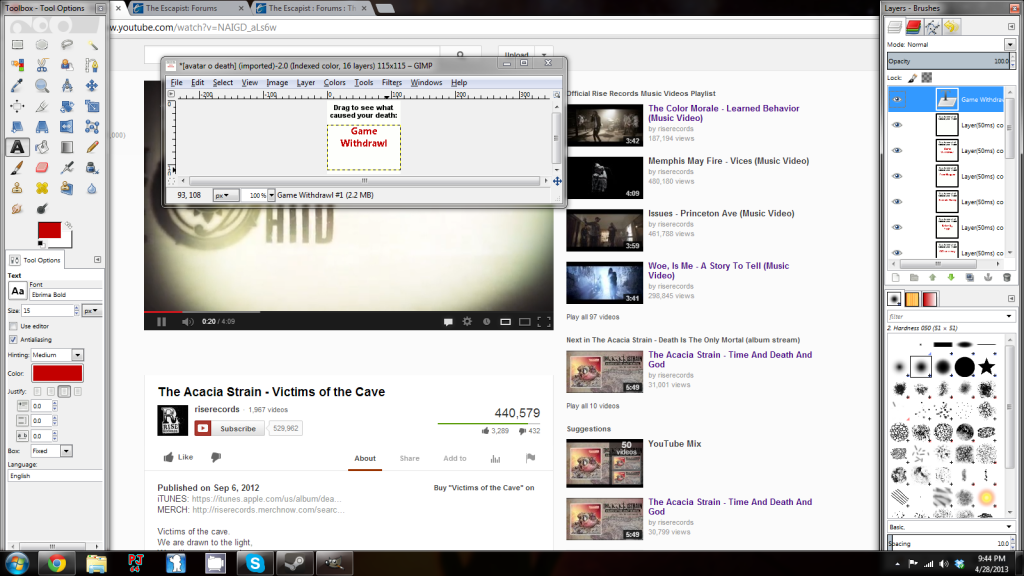Viewport: 1024px width, 576px height.
Task: Toggle visibility of second layer in list
Action: 897,125
